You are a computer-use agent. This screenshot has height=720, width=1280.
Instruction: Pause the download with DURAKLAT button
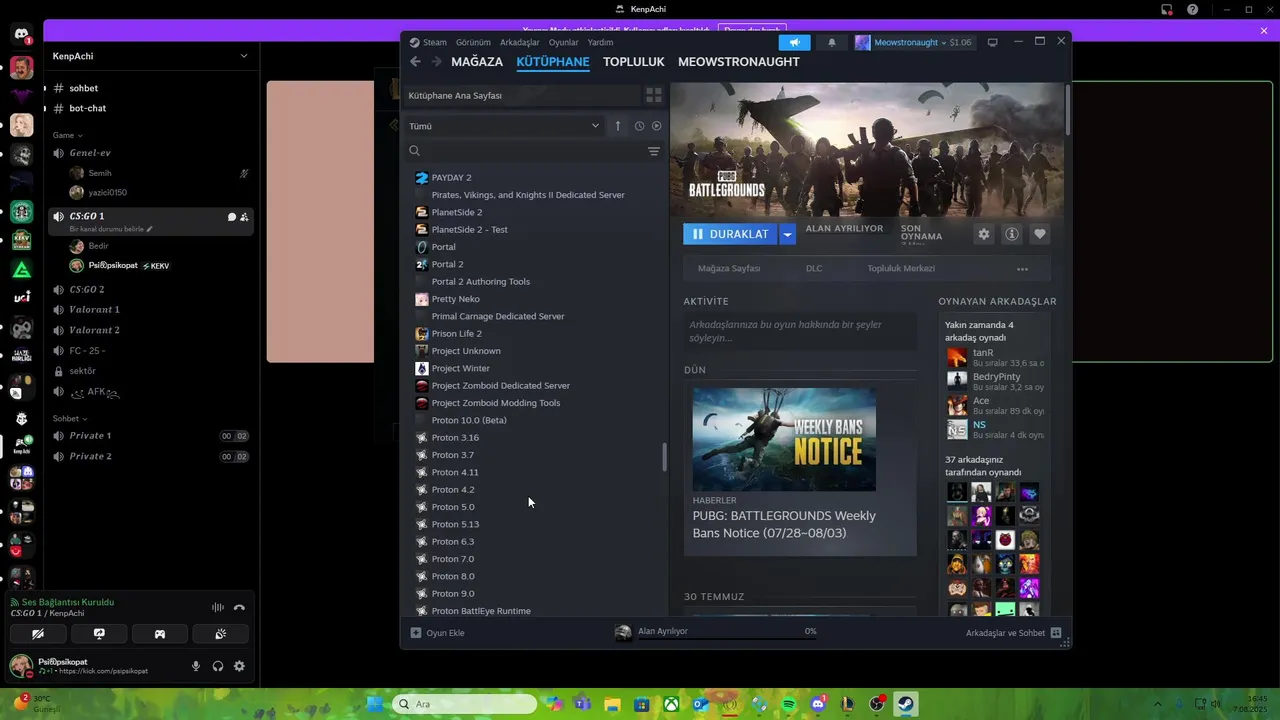tap(730, 234)
